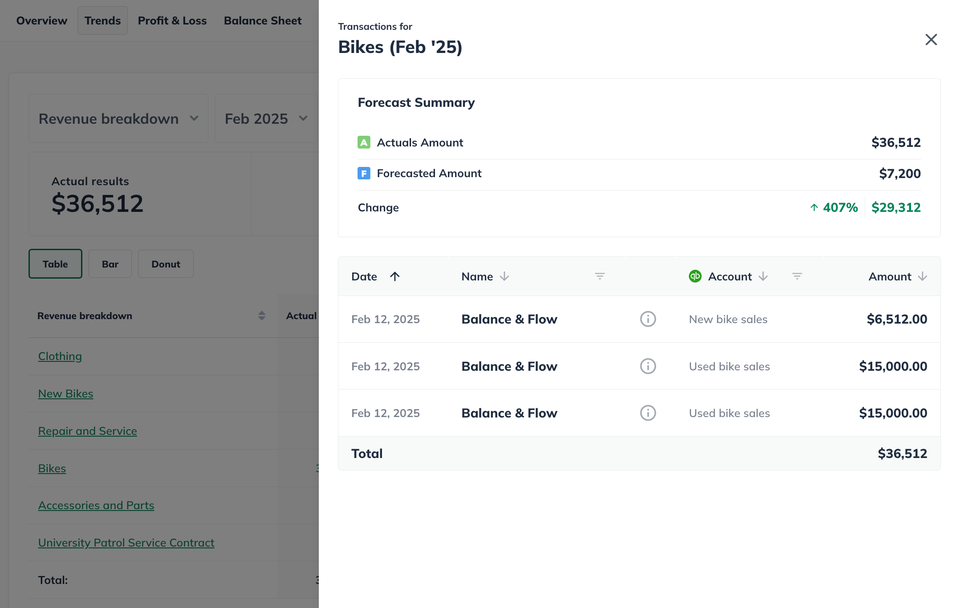This screenshot has height=608, width=960.
Task: Switch to the Overview tab
Action: (42, 20)
